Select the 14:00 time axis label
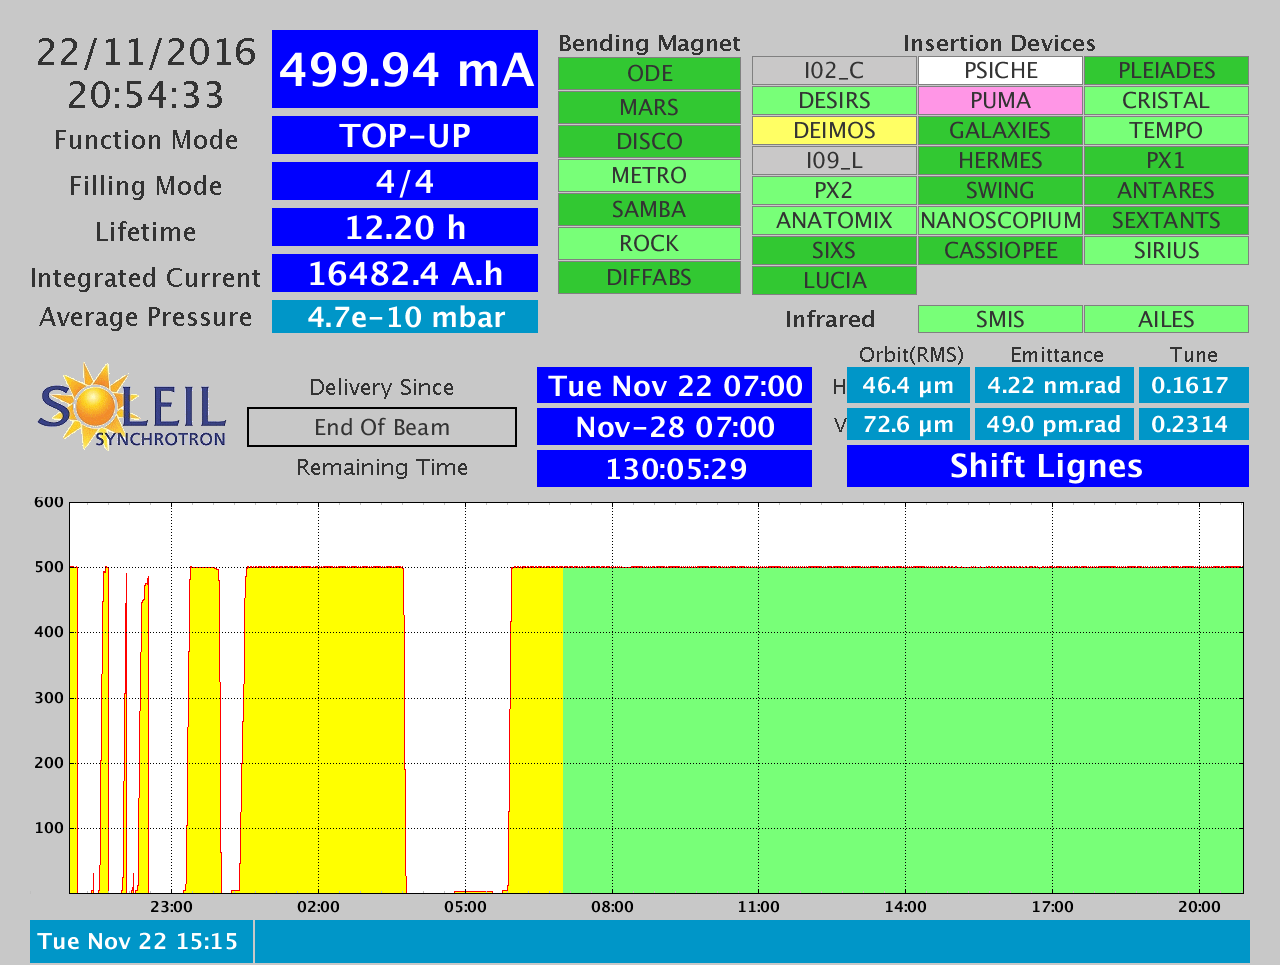The image size is (1280, 965). [x=905, y=907]
